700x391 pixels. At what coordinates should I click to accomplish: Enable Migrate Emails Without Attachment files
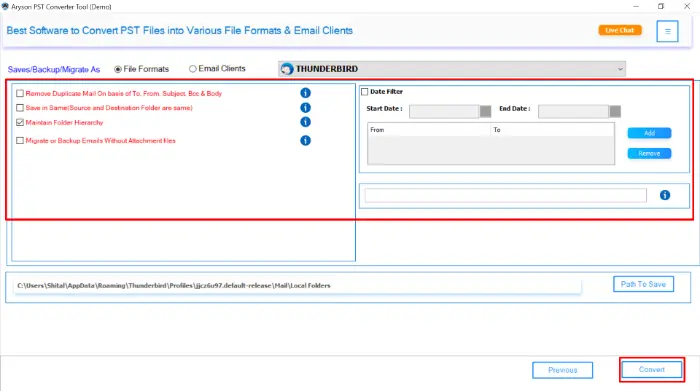(20, 141)
